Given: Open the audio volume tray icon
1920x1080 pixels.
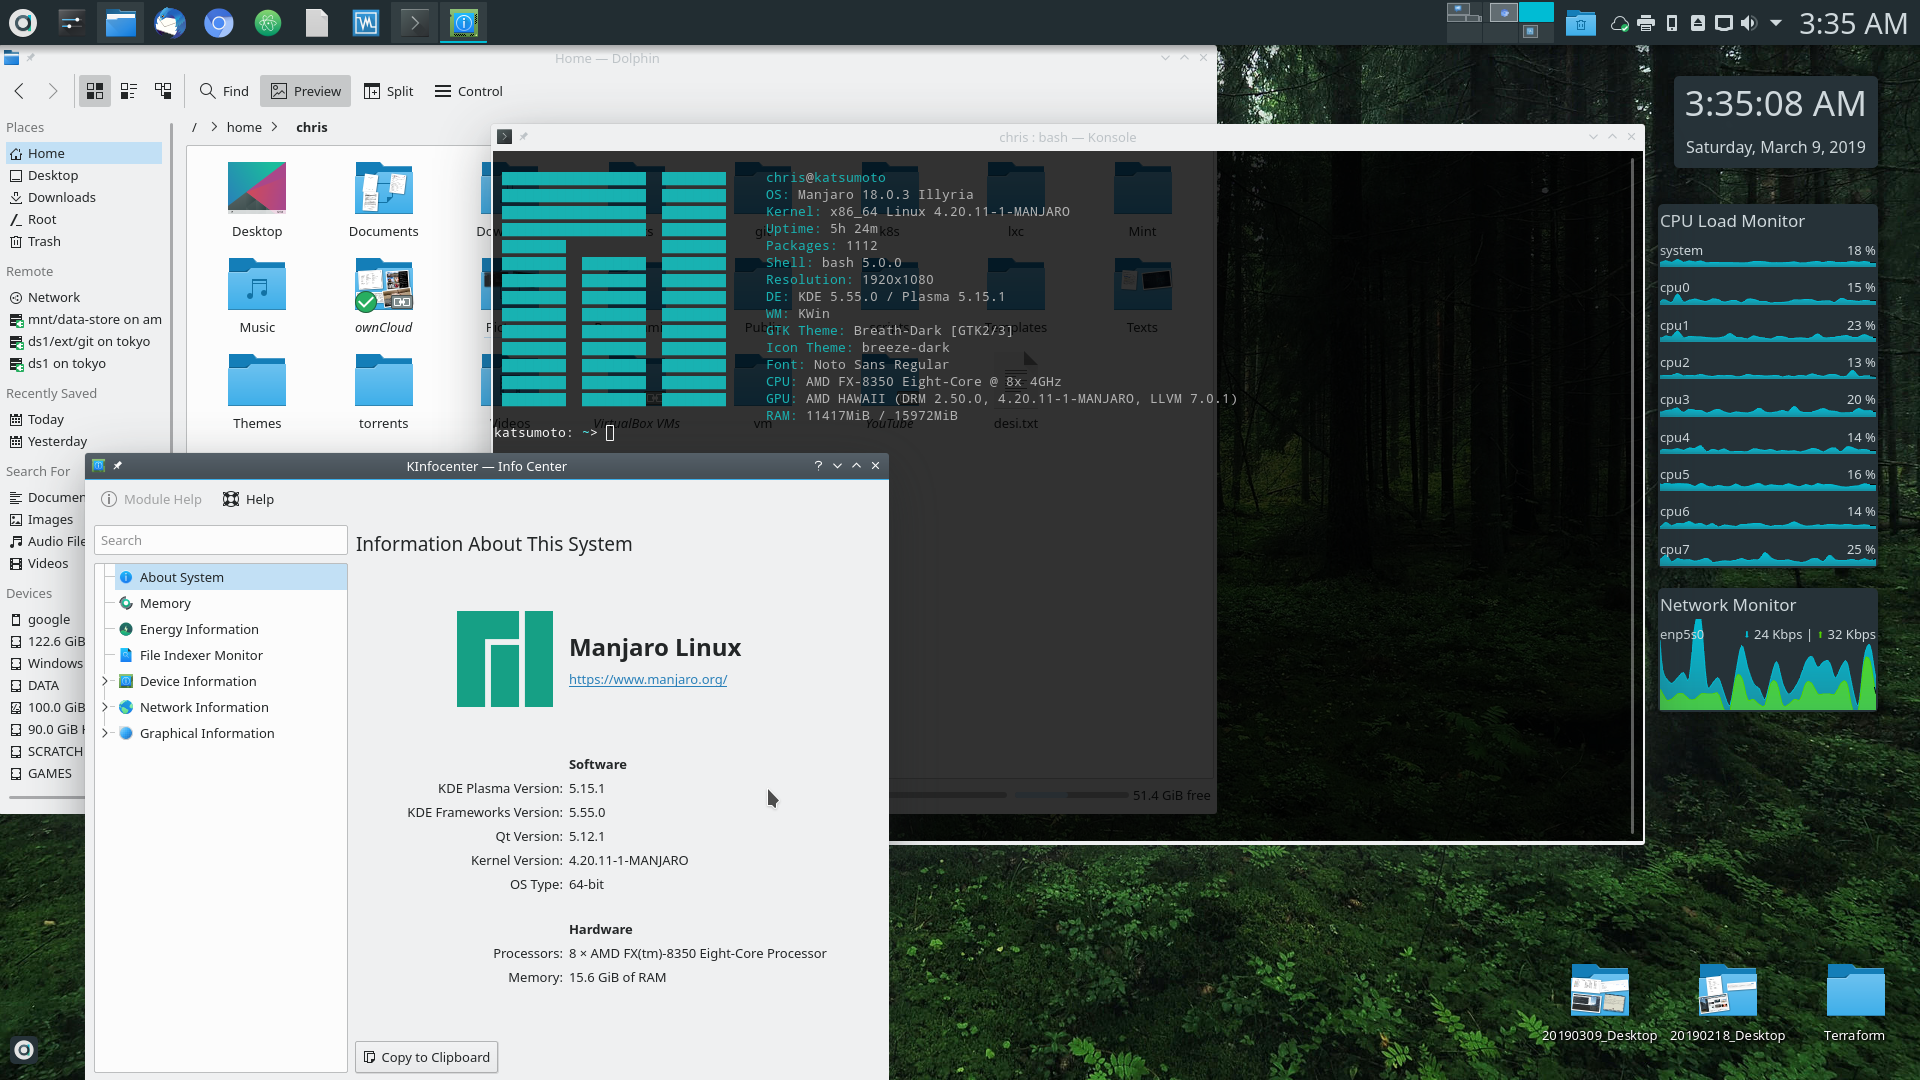Looking at the screenshot, I should [1749, 23].
